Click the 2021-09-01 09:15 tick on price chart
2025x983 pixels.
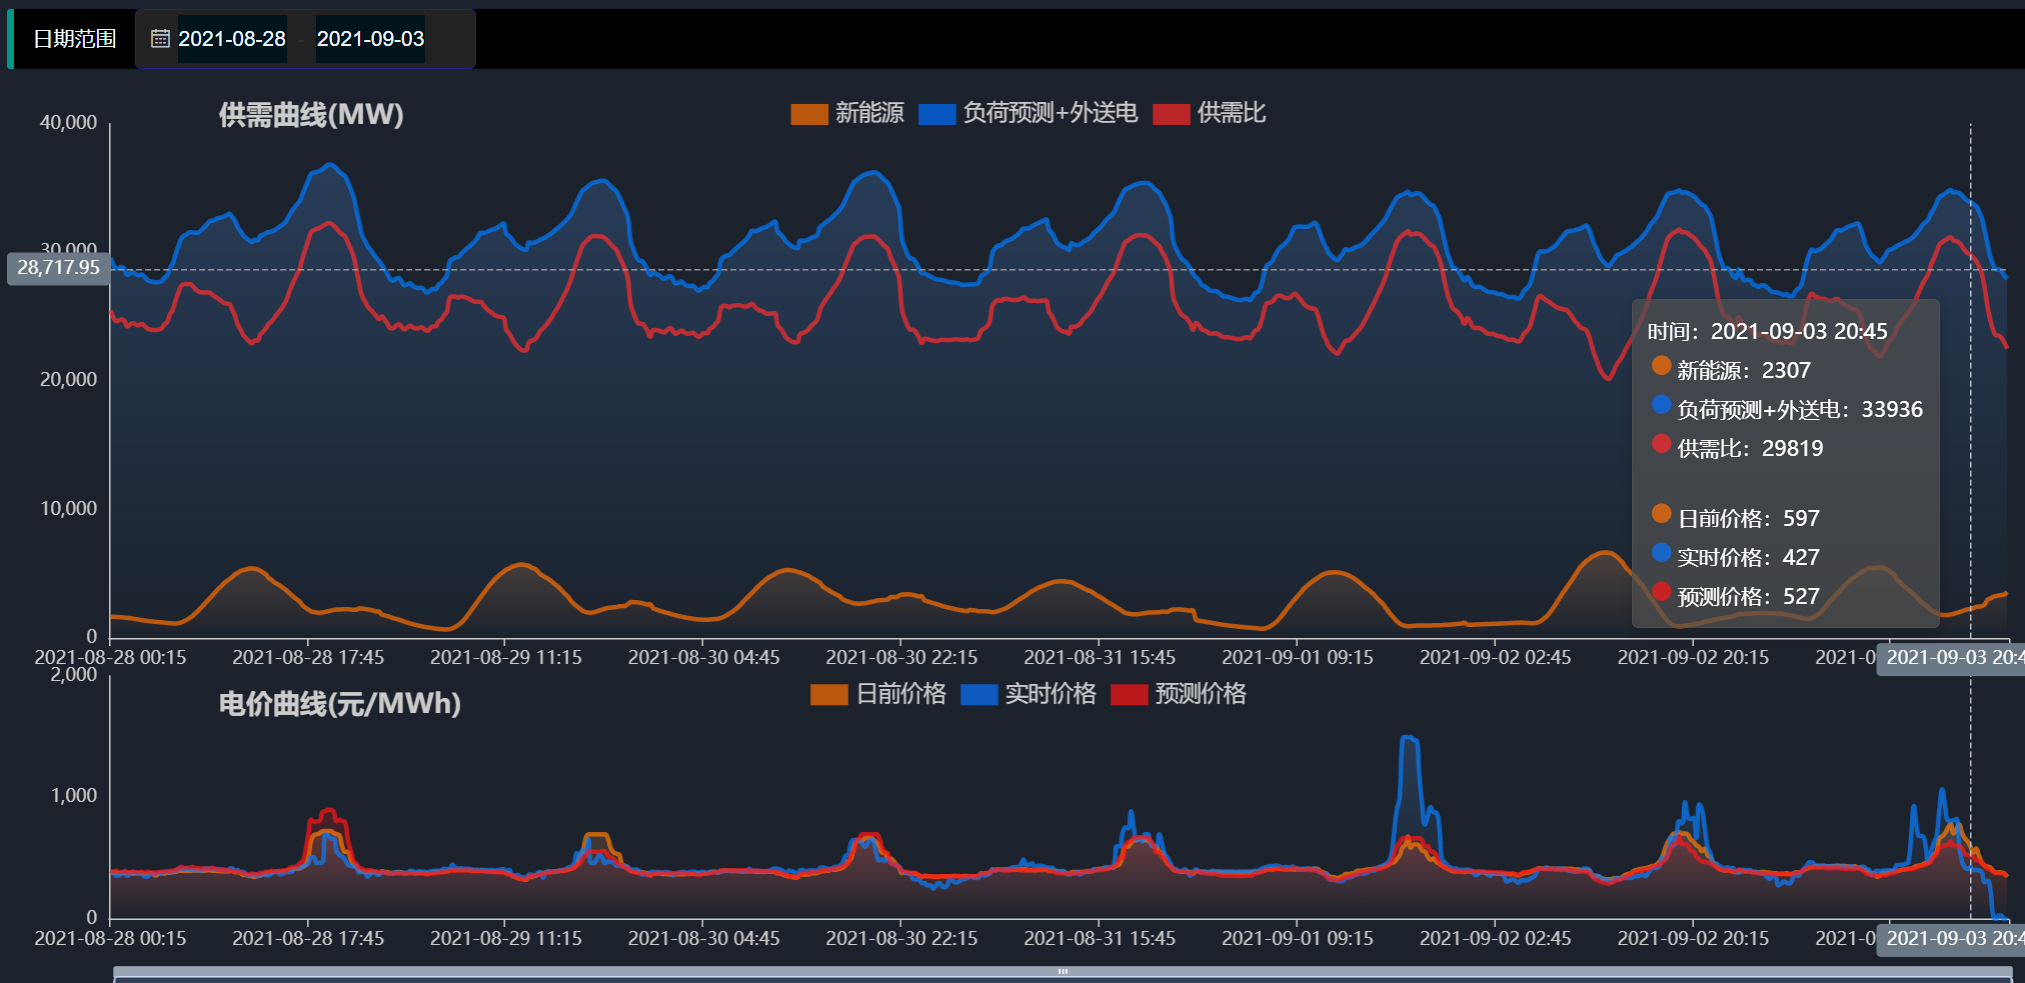(1297, 938)
